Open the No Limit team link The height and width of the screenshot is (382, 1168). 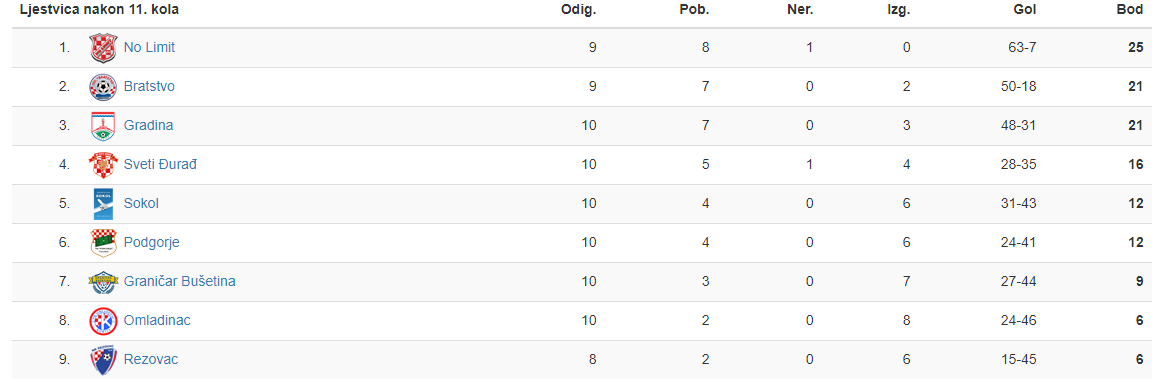[x=149, y=48]
